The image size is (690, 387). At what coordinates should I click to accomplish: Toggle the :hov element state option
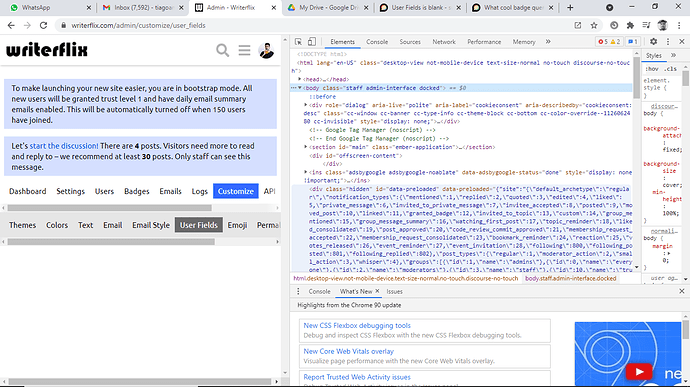click(x=652, y=69)
